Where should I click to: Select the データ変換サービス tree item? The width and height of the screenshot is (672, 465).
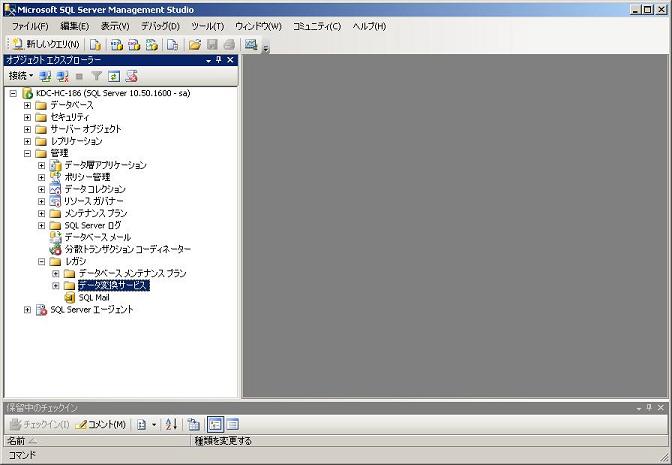click(x=114, y=285)
